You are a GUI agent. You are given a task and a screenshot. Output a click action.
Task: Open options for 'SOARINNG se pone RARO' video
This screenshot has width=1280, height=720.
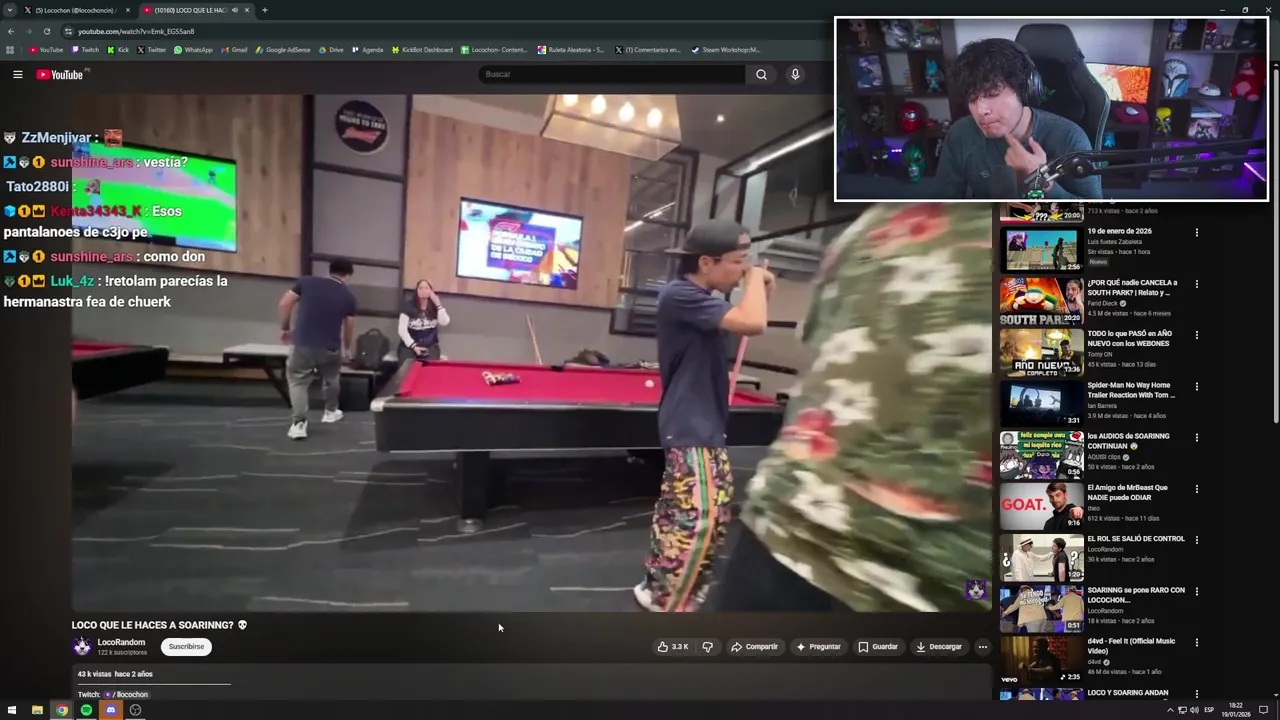1196,591
